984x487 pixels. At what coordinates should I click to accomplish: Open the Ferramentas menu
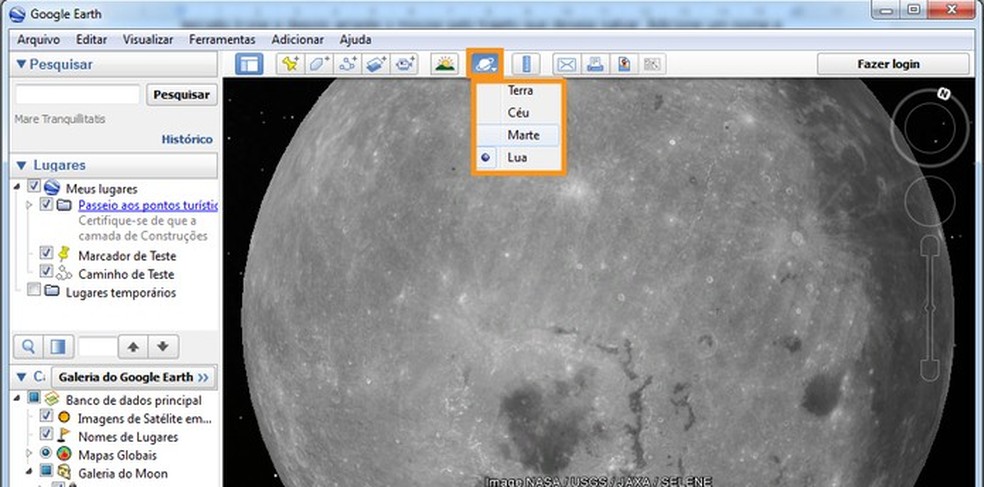click(222, 39)
